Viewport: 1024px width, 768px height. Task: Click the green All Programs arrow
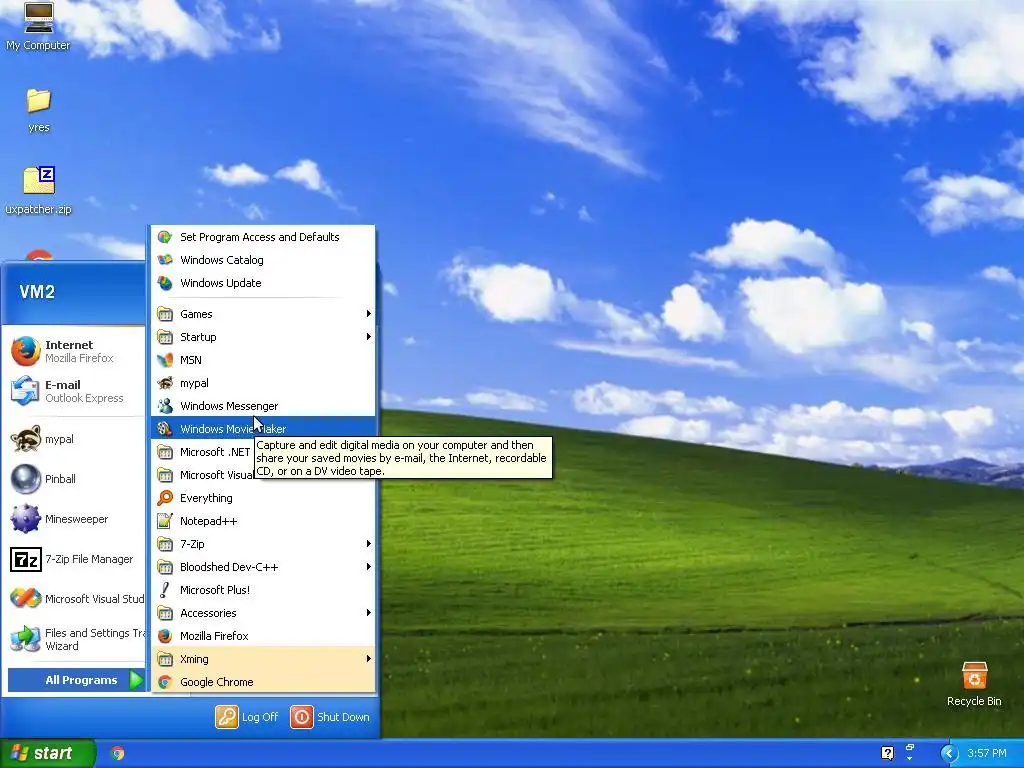pyautogui.click(x=136, y=680)
